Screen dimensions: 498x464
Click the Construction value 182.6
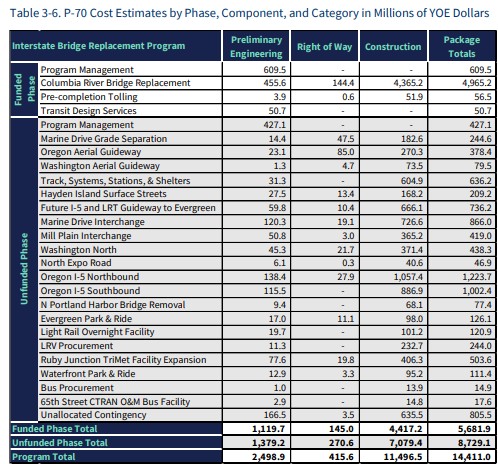(x=412, y=139)
